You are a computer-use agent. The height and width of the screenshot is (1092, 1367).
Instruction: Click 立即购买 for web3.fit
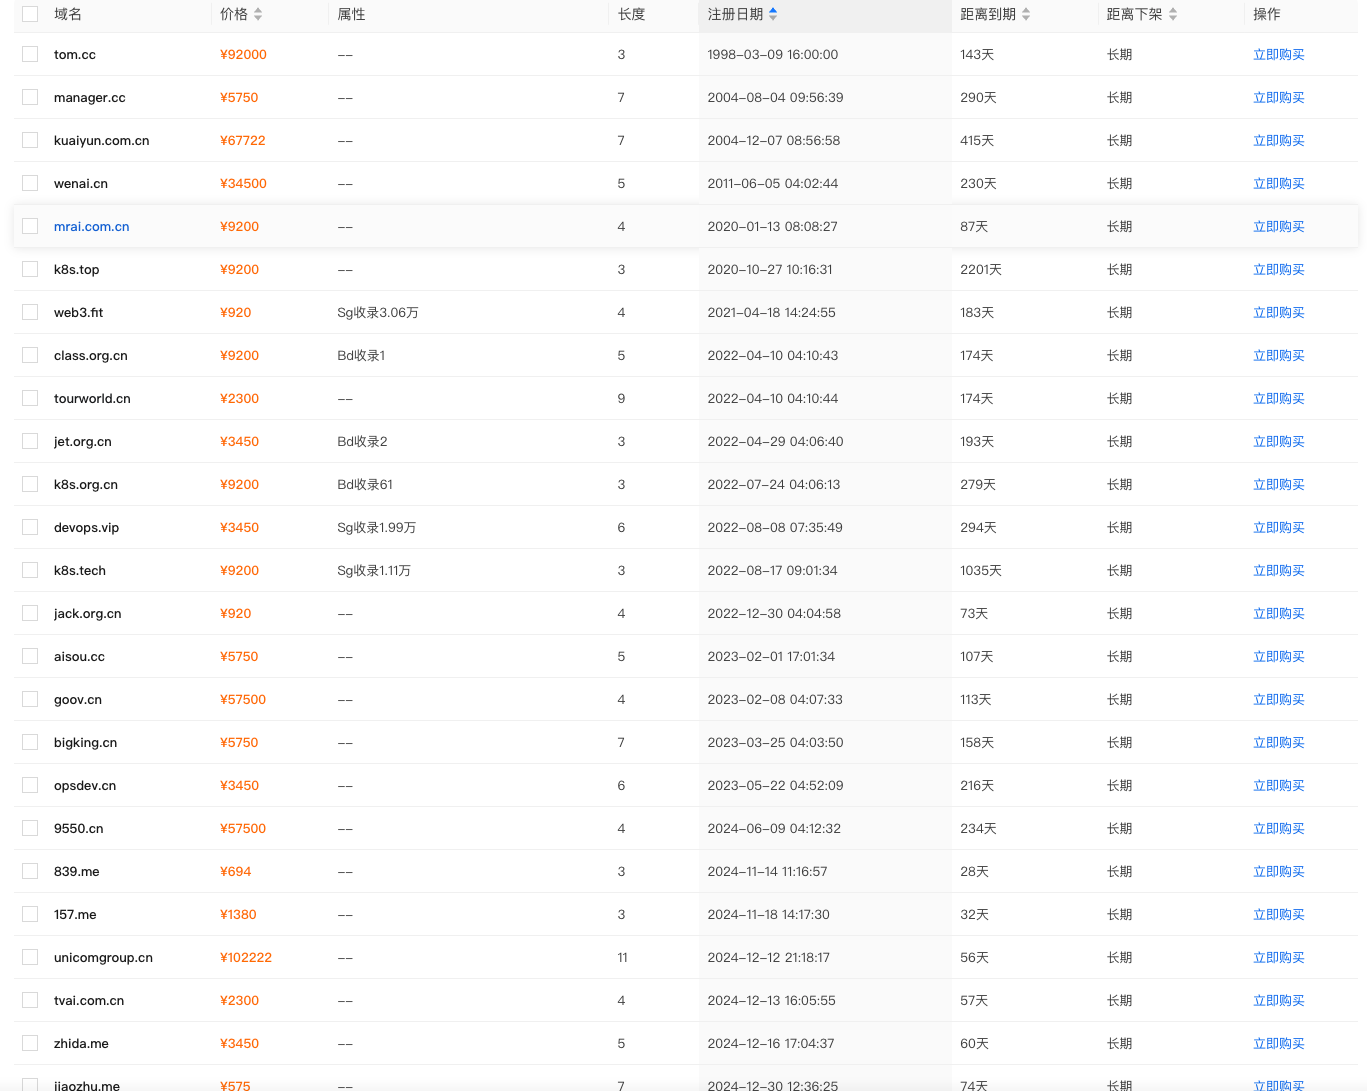(x=1278, y=313)
